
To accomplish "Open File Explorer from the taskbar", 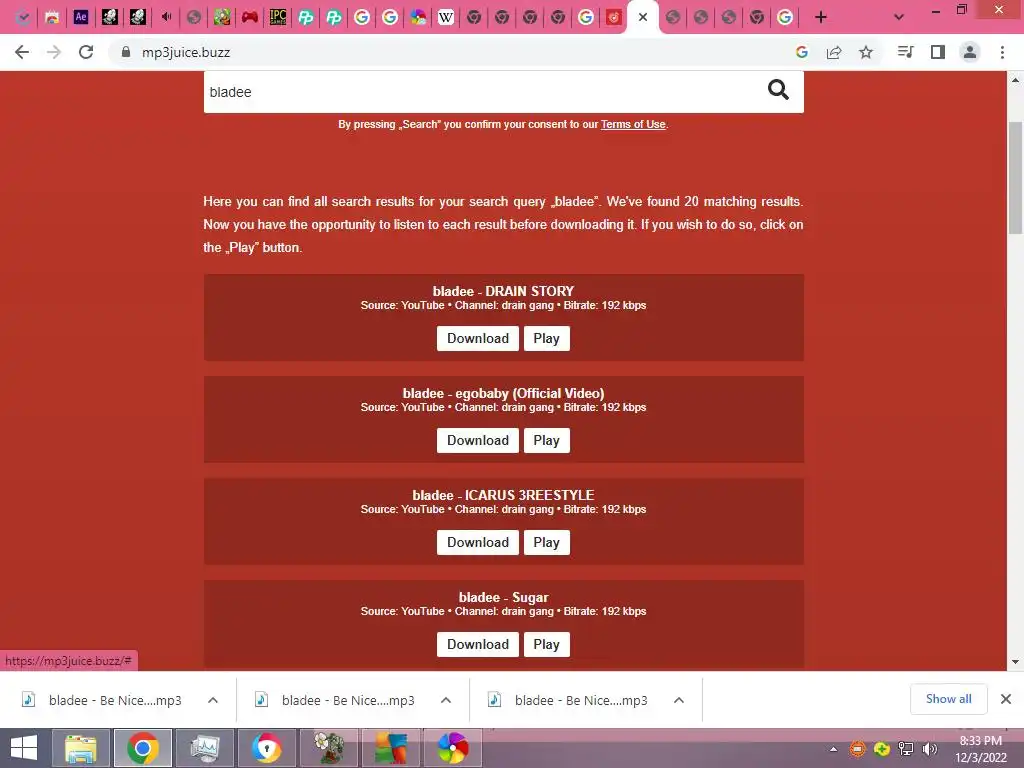I will tap(81, 748).
